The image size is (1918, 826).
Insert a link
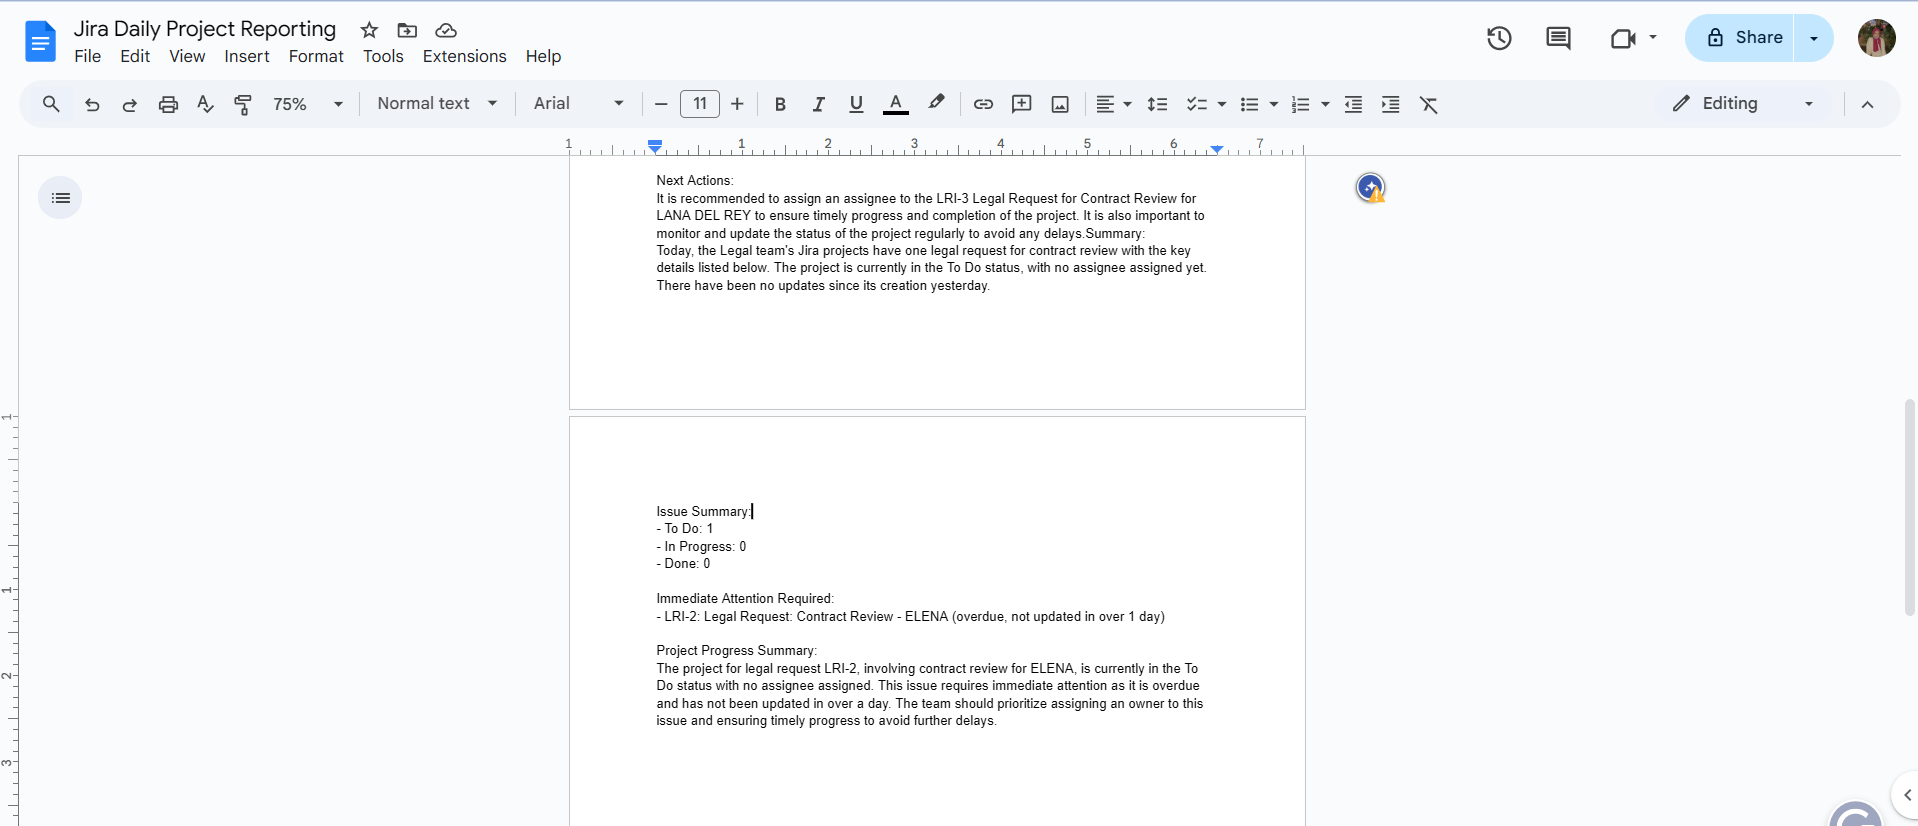(x=983, y=104)
